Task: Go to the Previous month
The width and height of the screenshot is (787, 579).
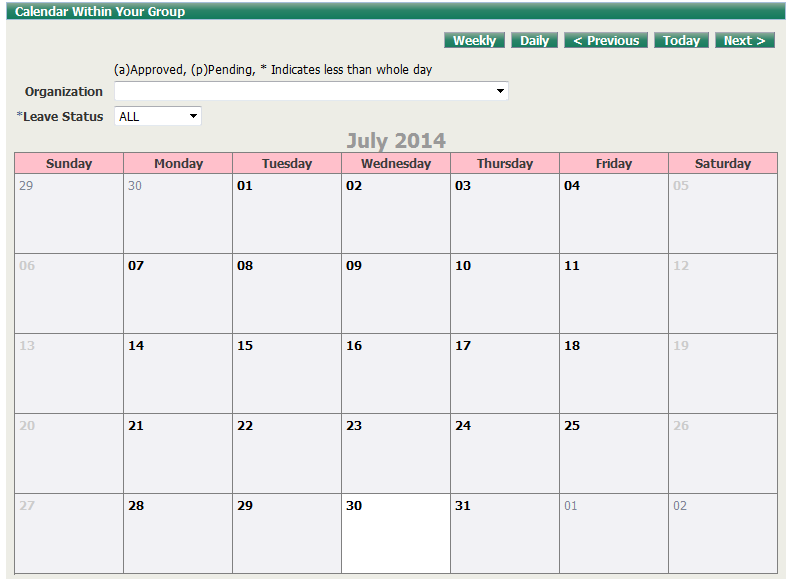Action: (x=606, y=41)
